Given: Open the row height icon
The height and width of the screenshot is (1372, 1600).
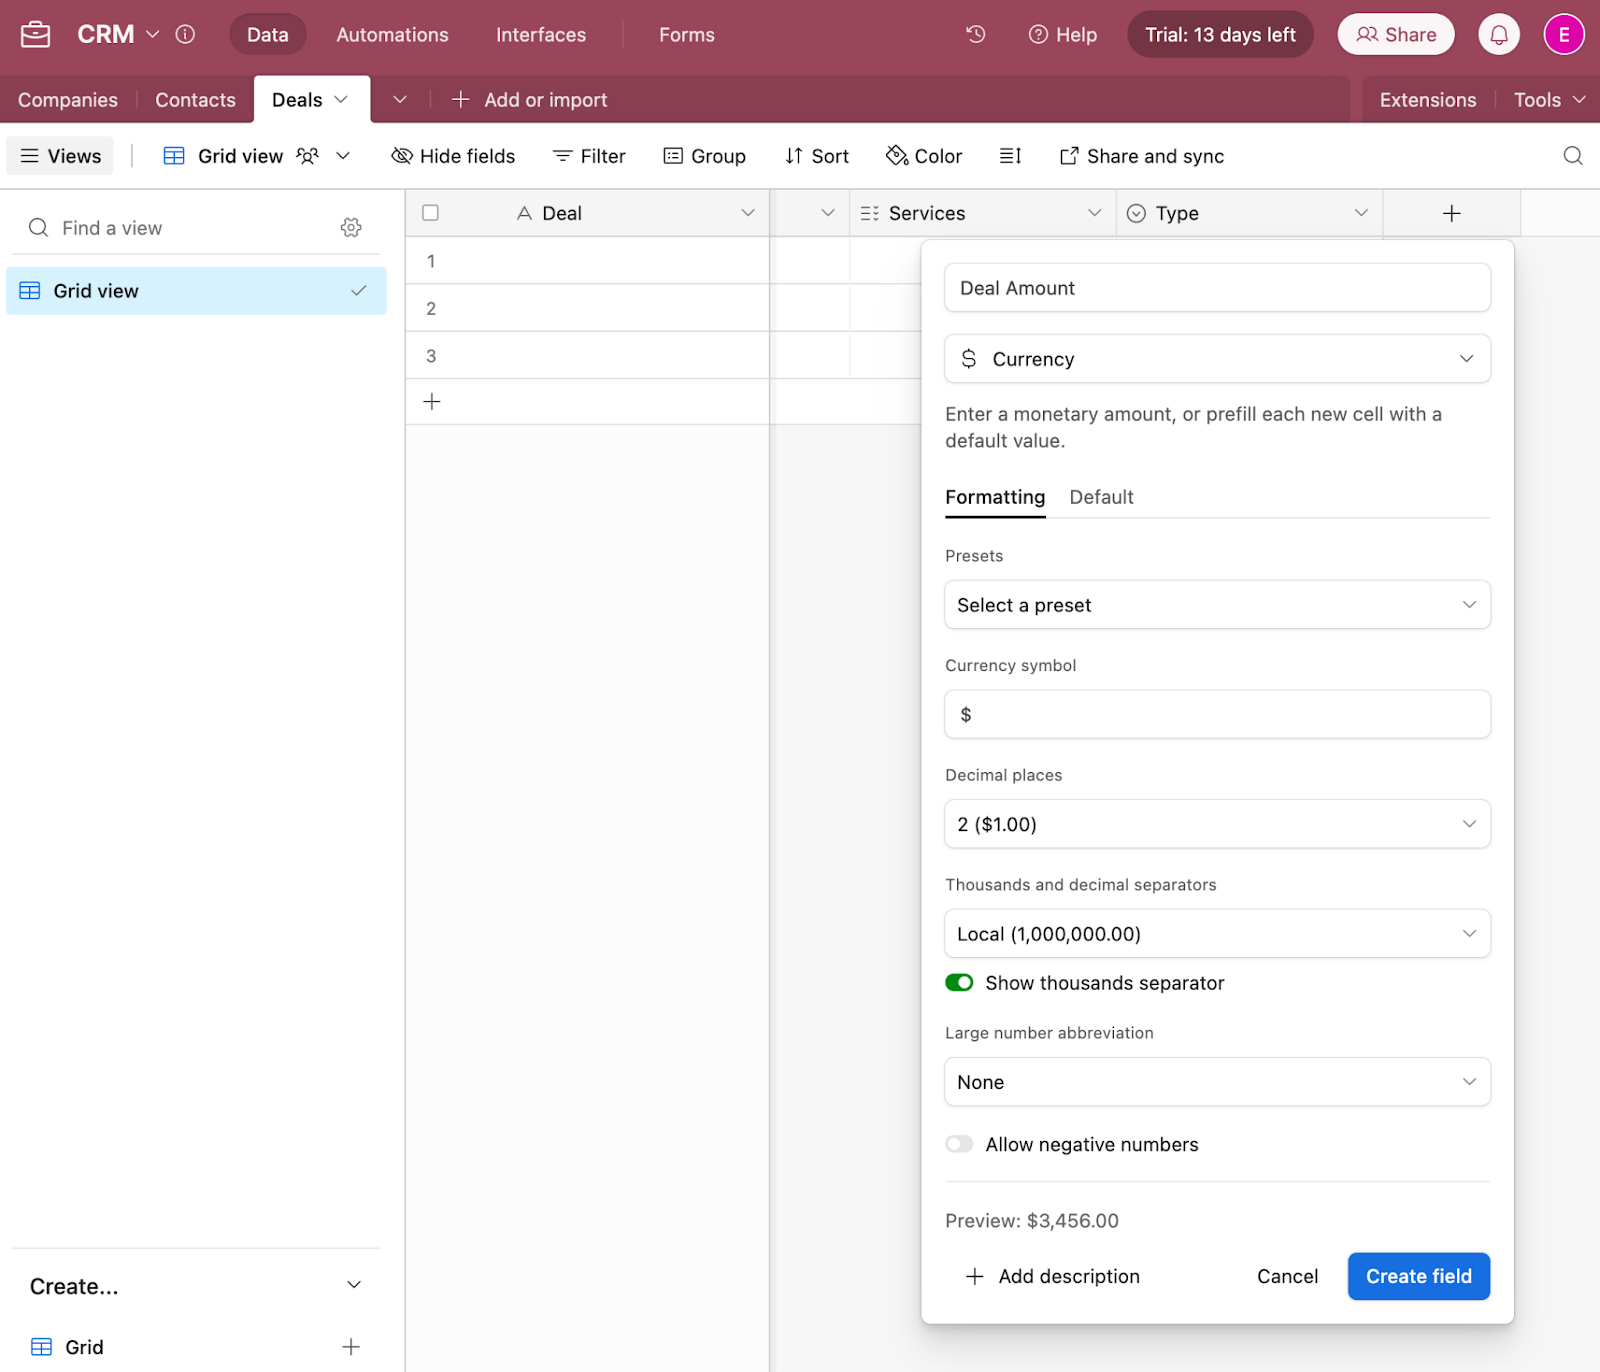Looking at the screenshot, I should 1010,156.
